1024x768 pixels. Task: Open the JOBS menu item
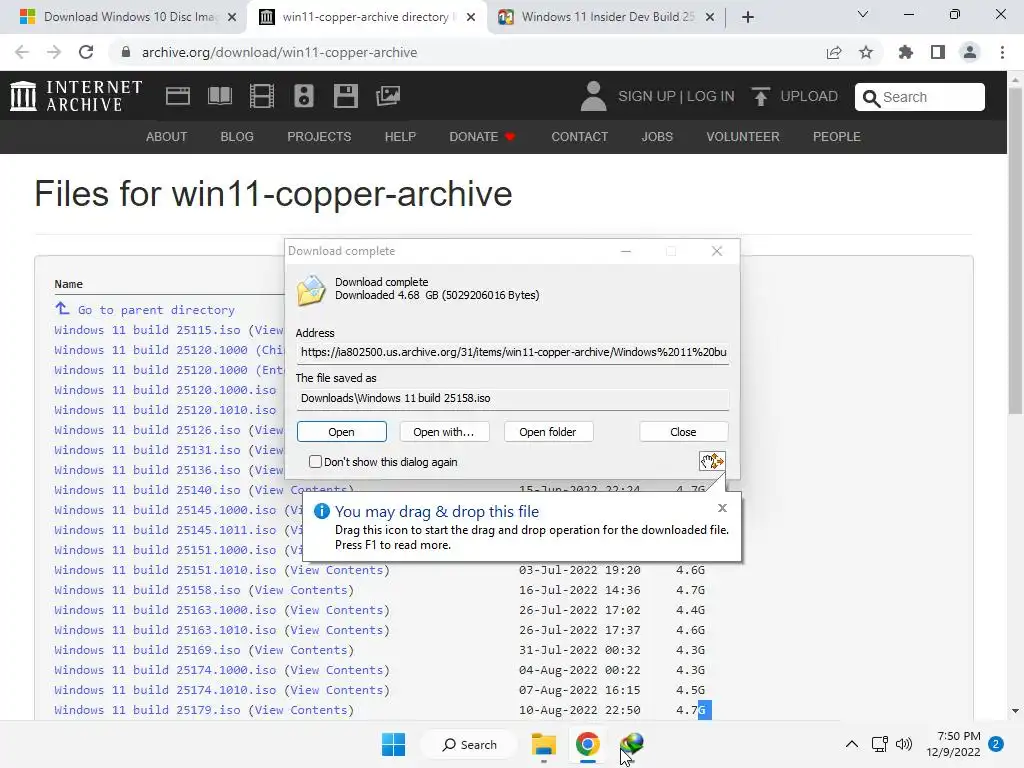(x=657, y=136)
